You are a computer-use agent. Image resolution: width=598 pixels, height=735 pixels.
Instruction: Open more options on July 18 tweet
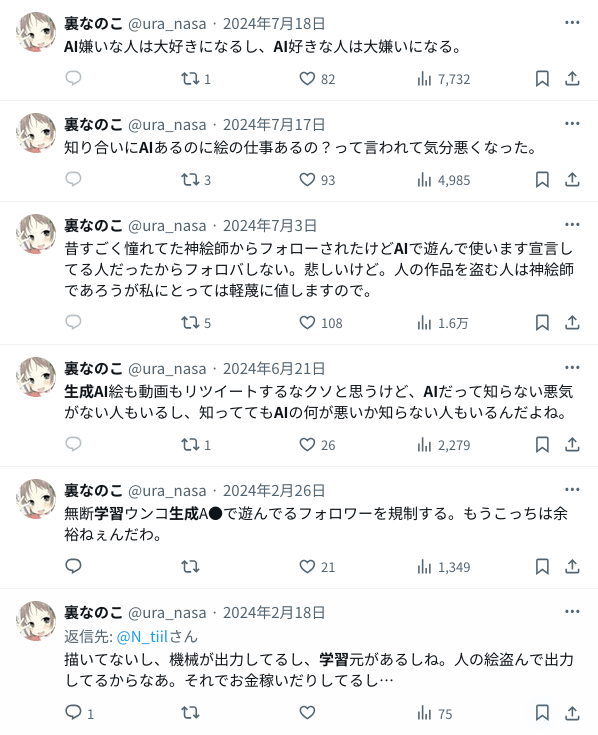[x=572, y=22]
